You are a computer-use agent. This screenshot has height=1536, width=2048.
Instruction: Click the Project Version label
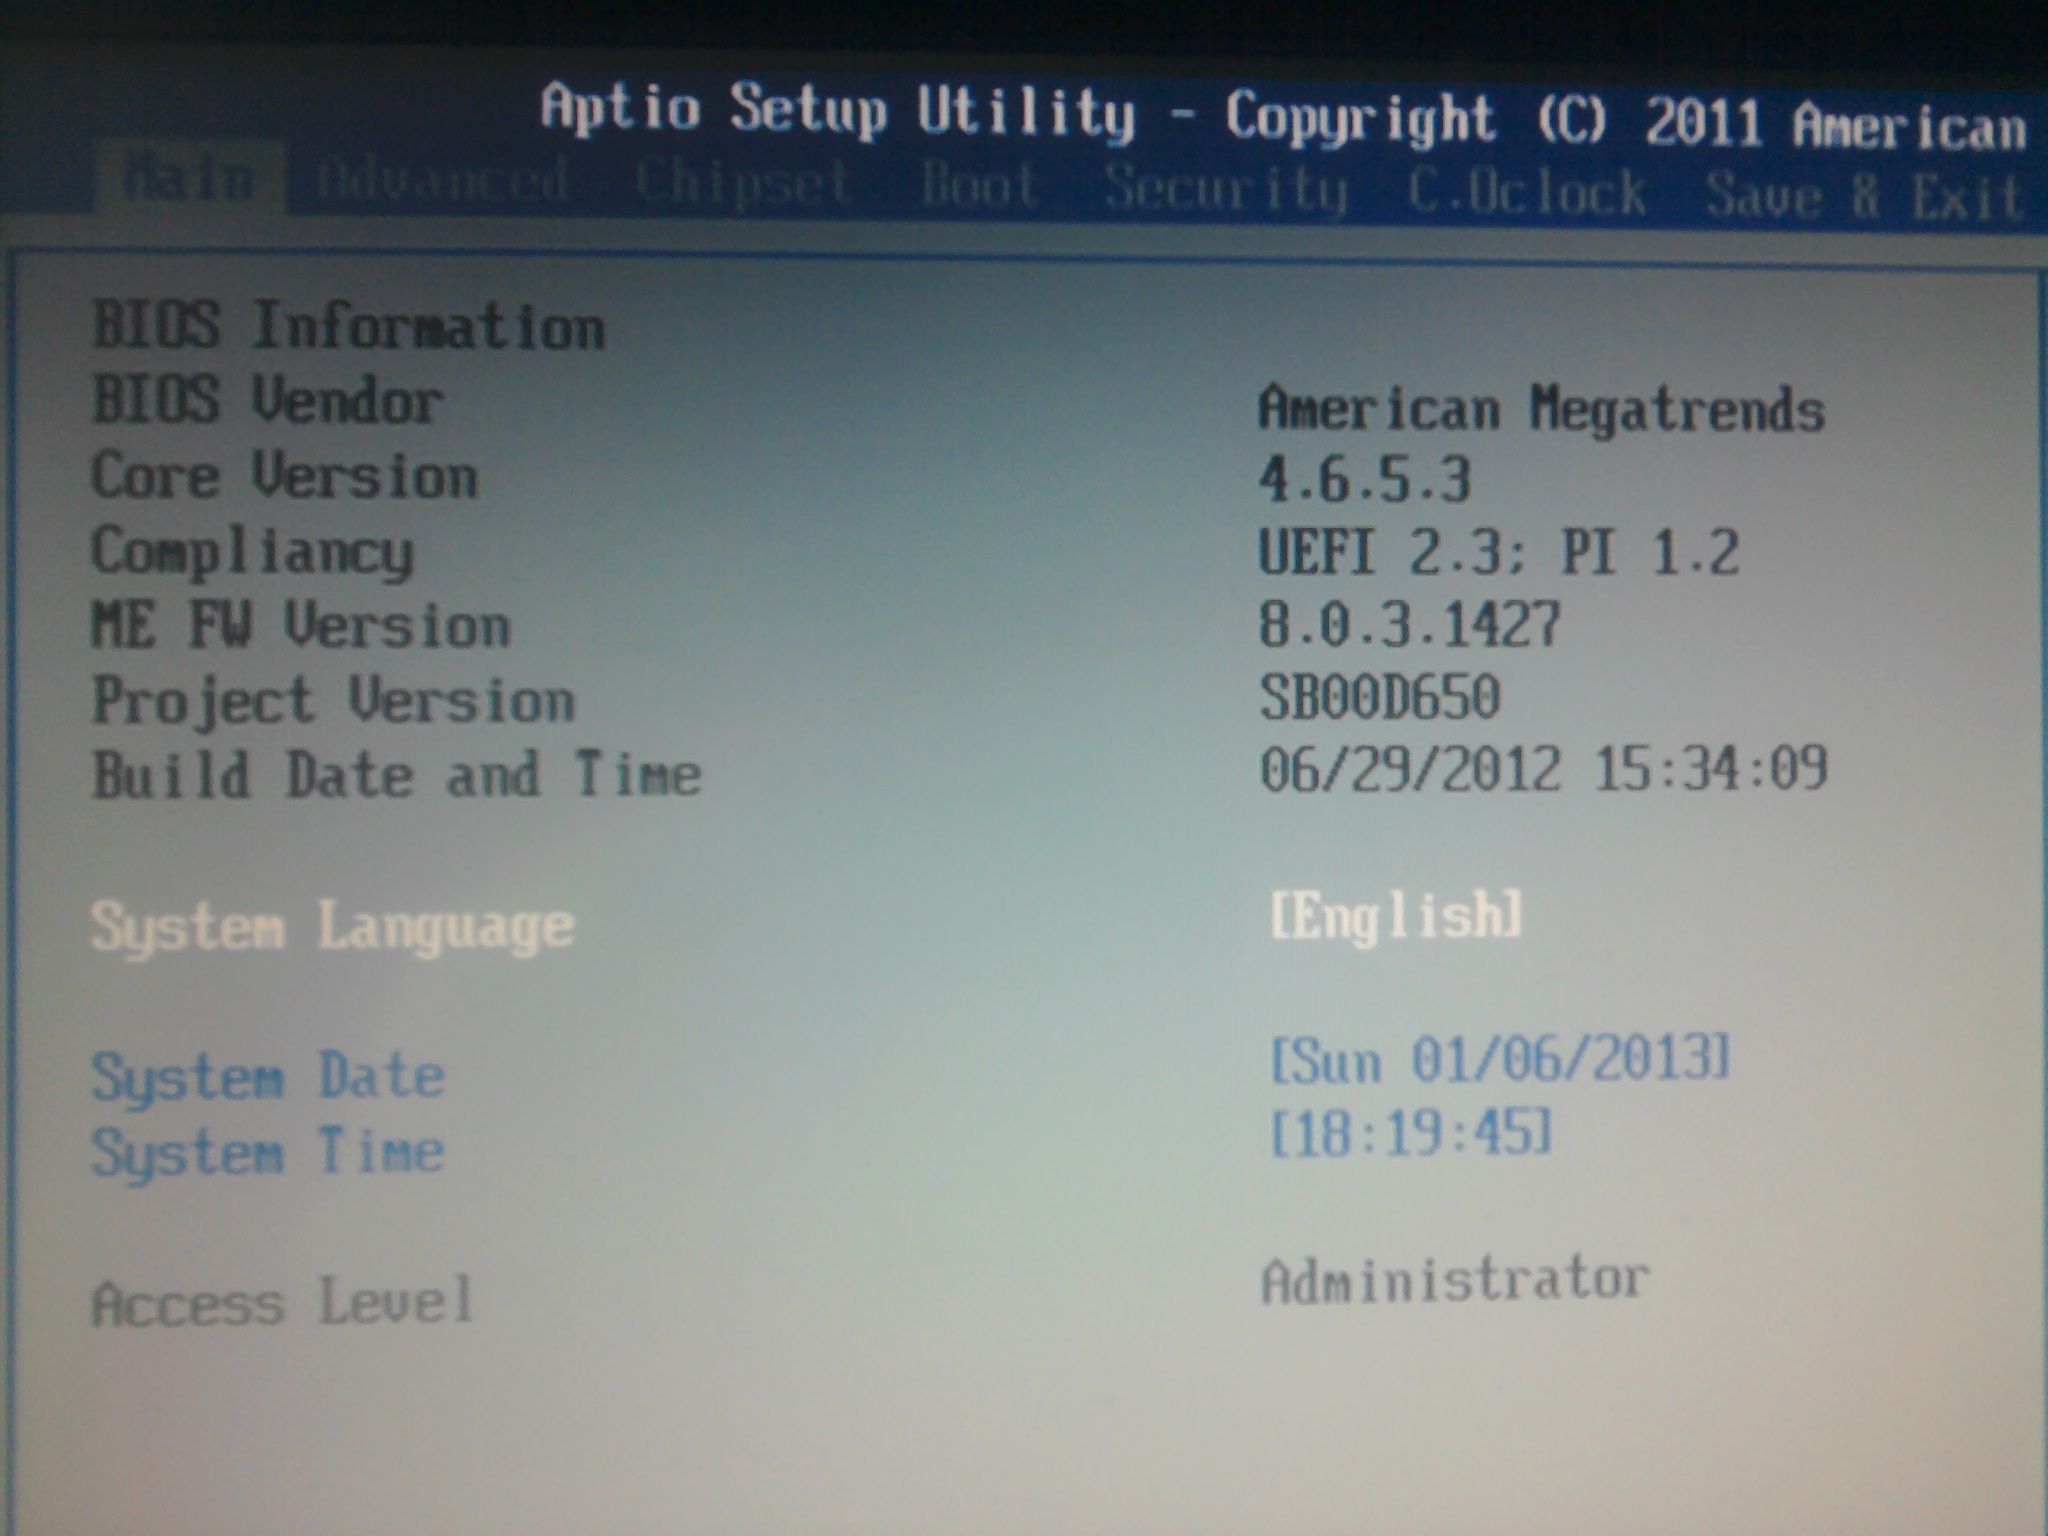point(334,701)
